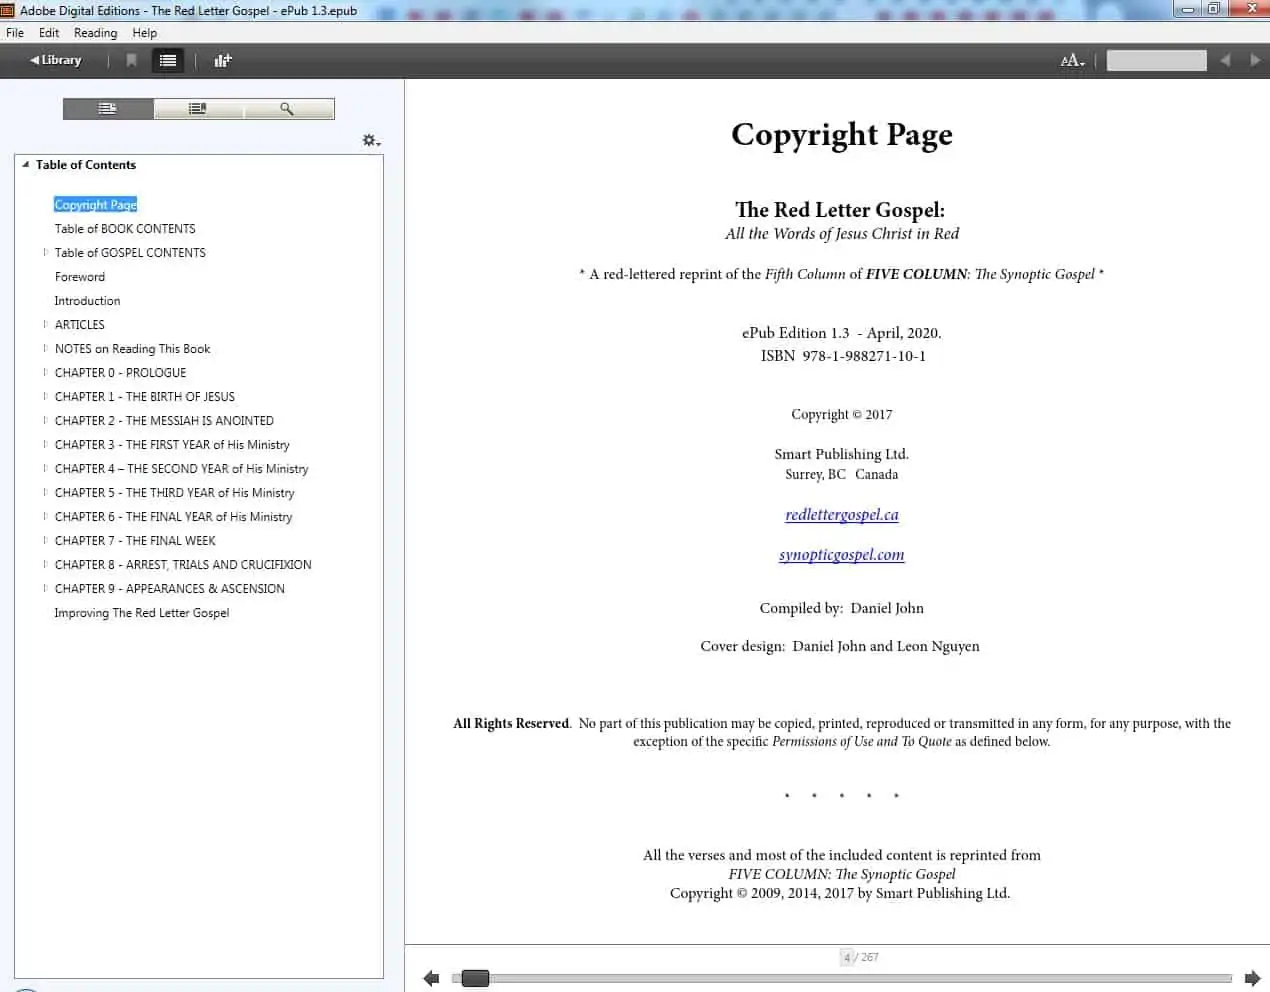1270x992 pixels.
Task: Select the Foreword entry
Action: (x=80, y=277)
